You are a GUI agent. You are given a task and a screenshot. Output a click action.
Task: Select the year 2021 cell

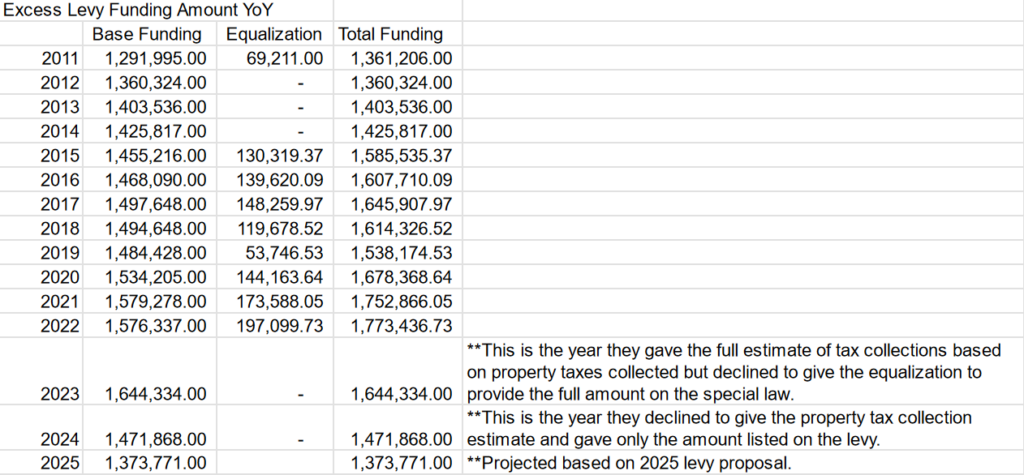[x=61, y=302]
